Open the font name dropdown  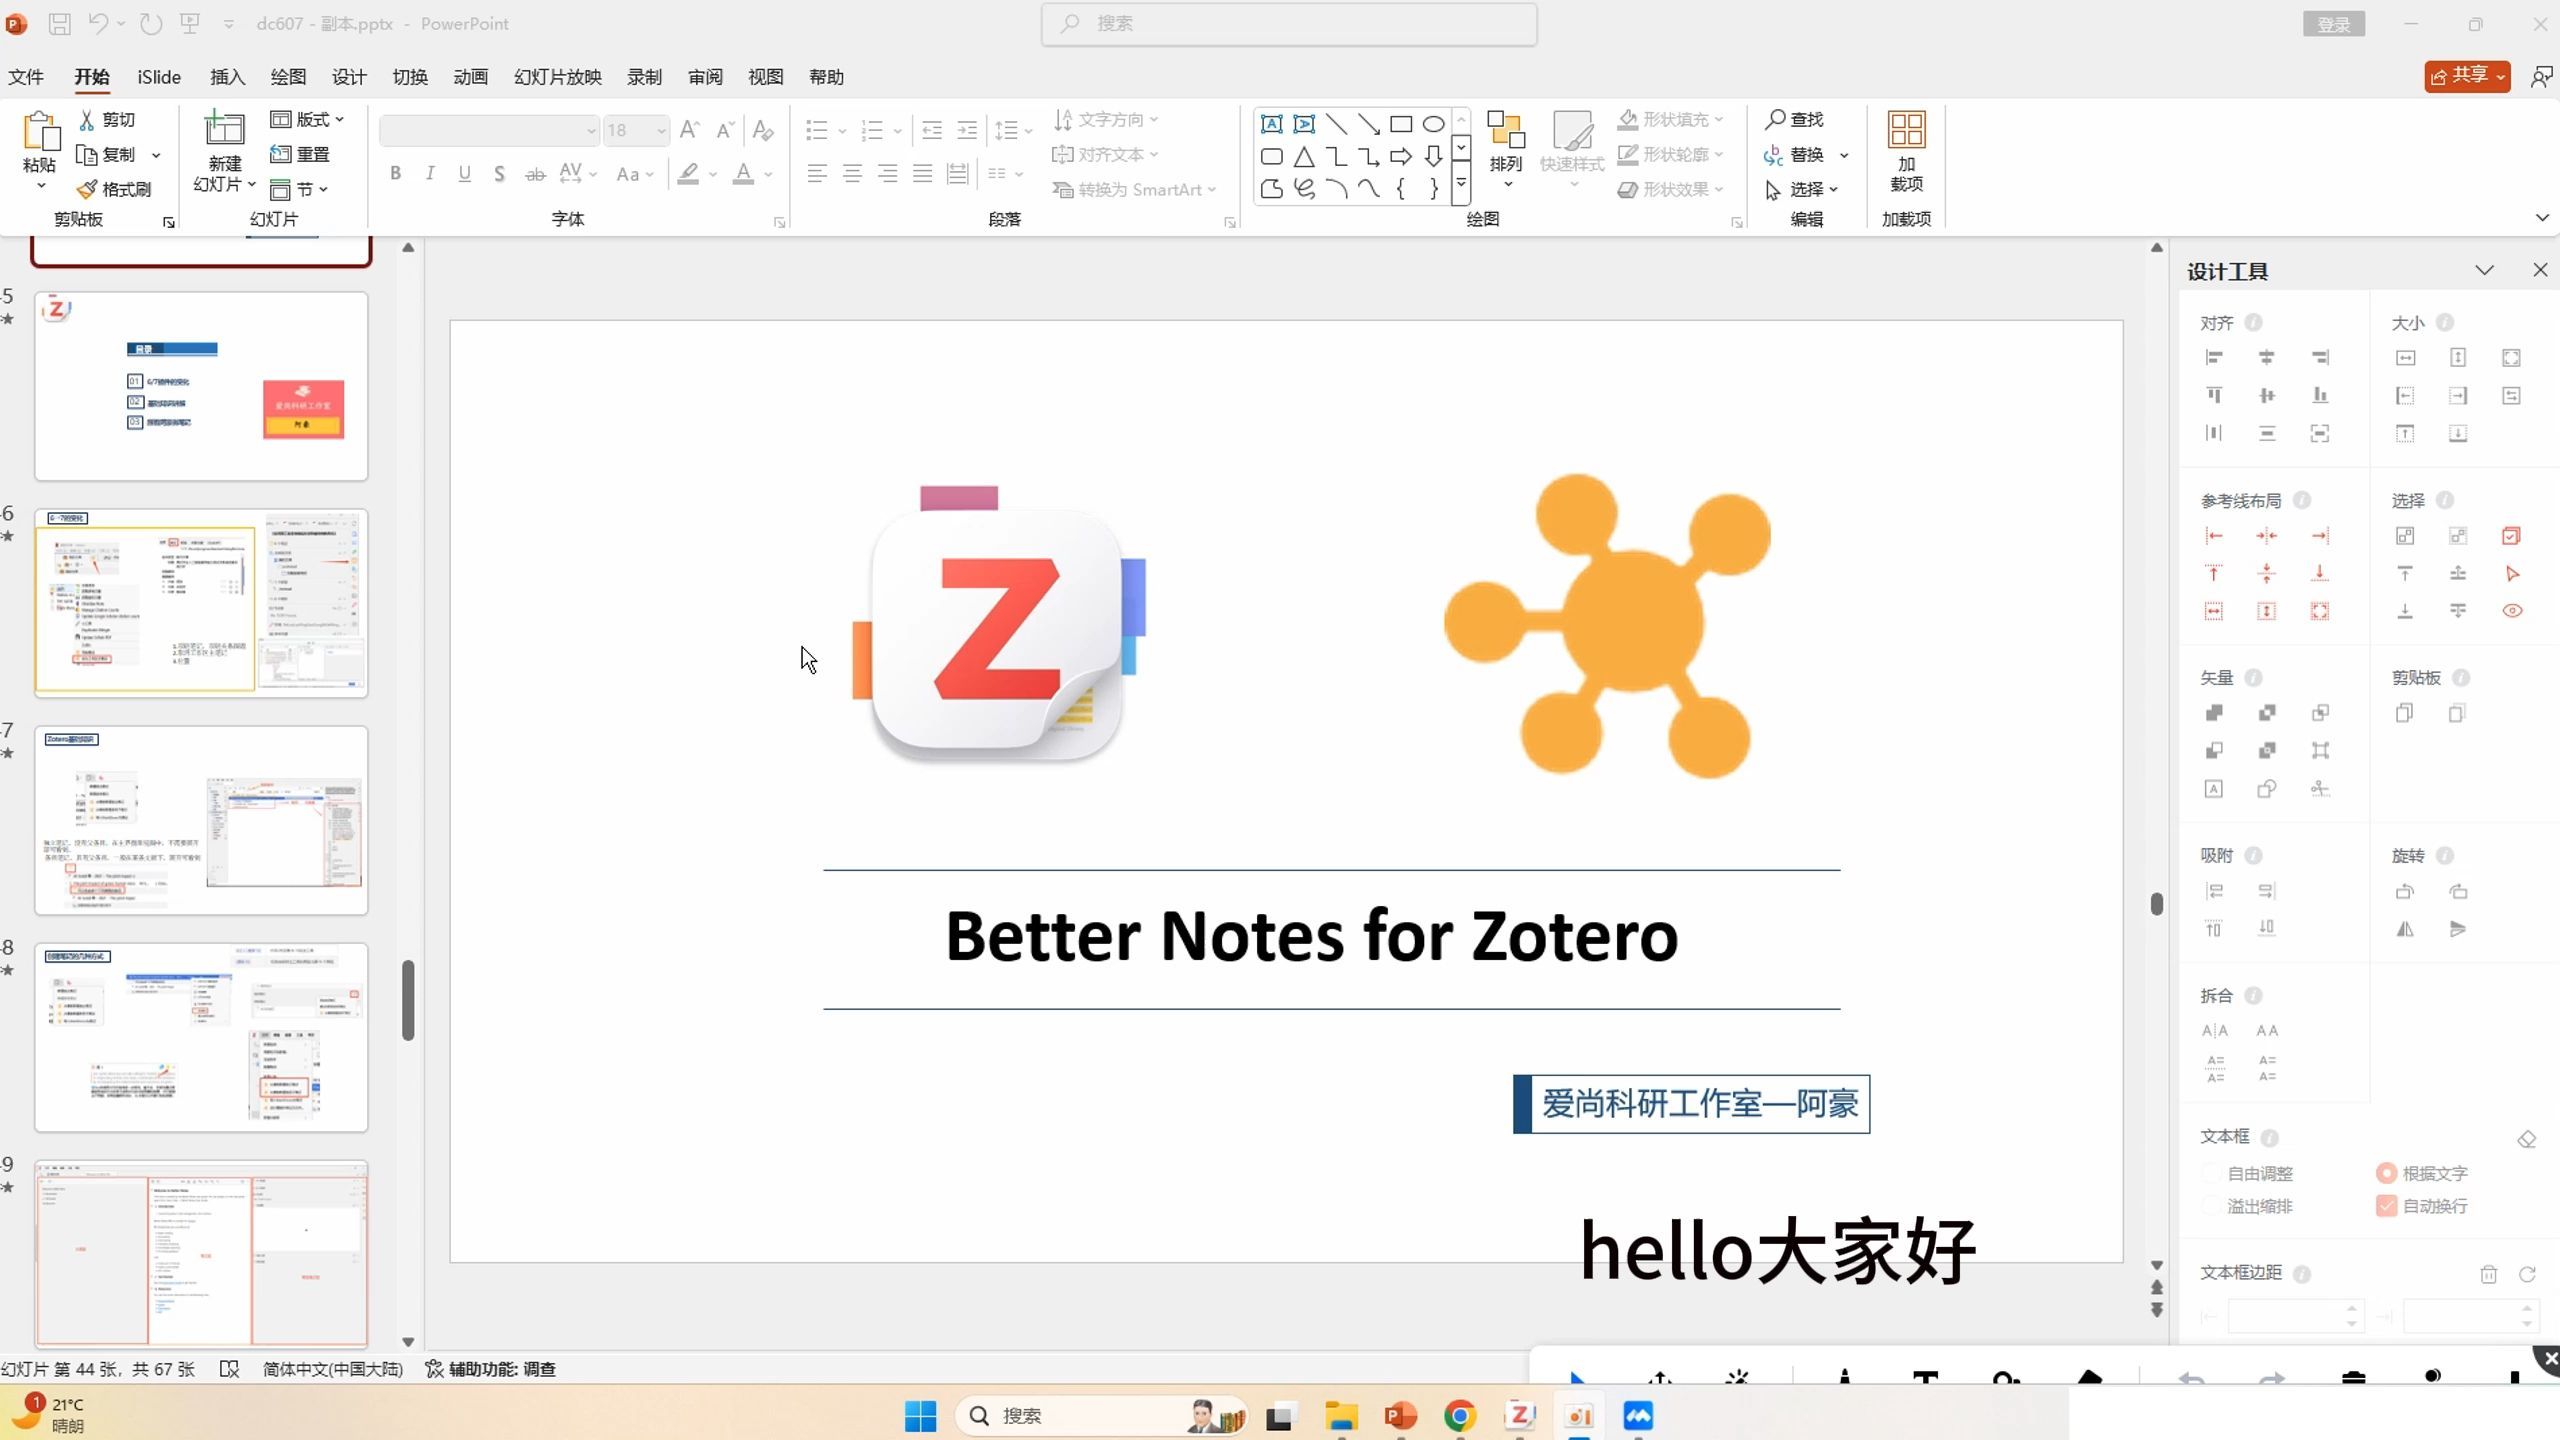tap(591, 131)
